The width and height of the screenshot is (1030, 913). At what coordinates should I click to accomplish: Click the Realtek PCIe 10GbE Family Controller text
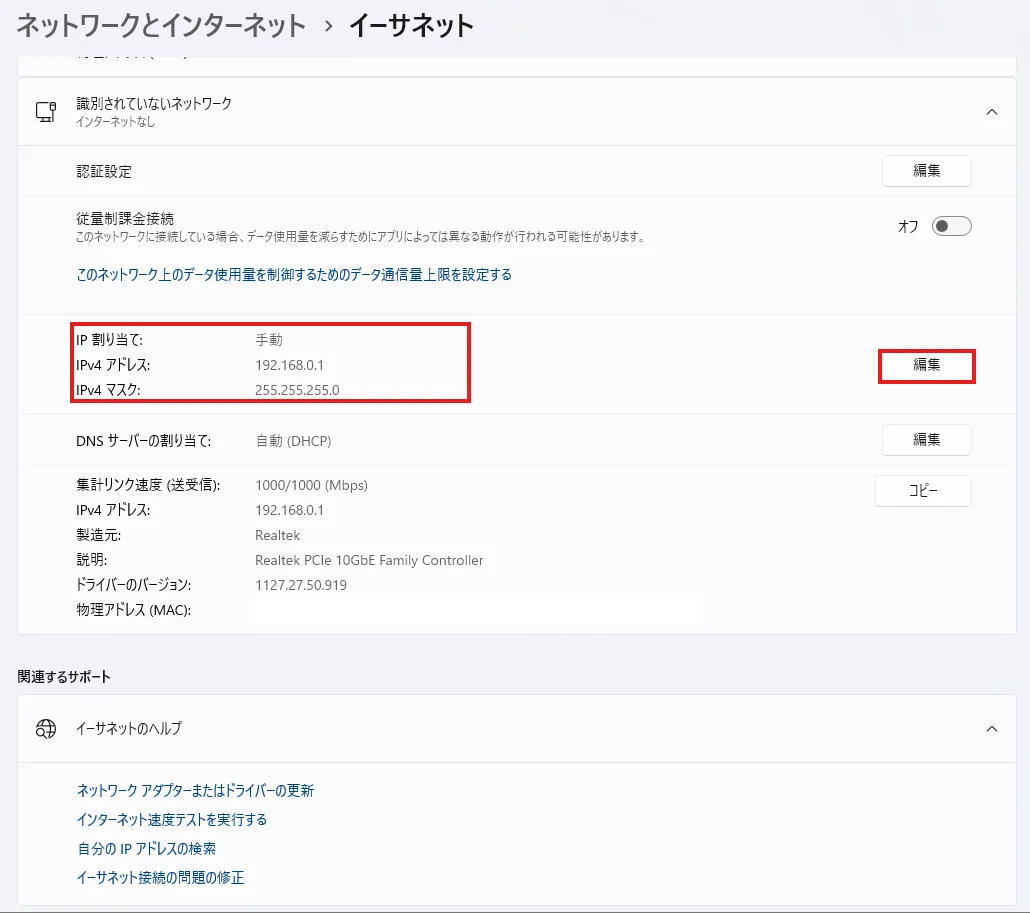coord(369,560)
